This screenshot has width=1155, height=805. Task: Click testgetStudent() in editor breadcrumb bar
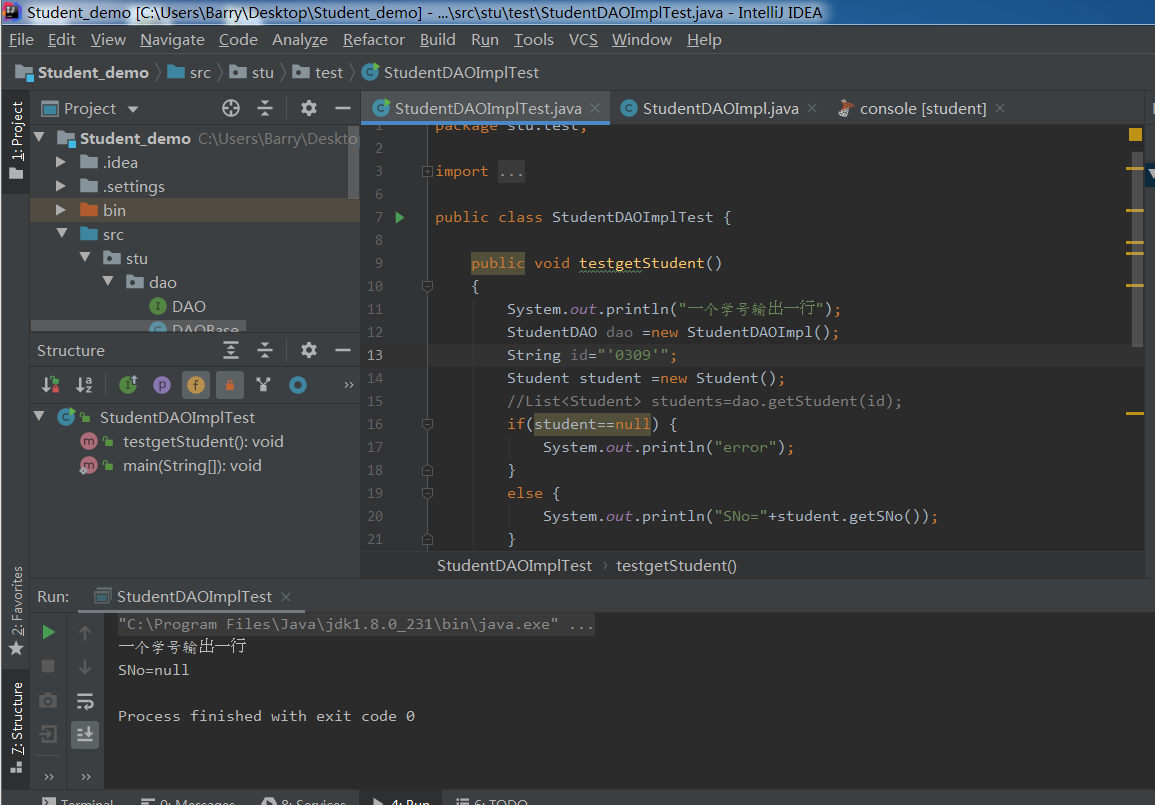point(676,565)
